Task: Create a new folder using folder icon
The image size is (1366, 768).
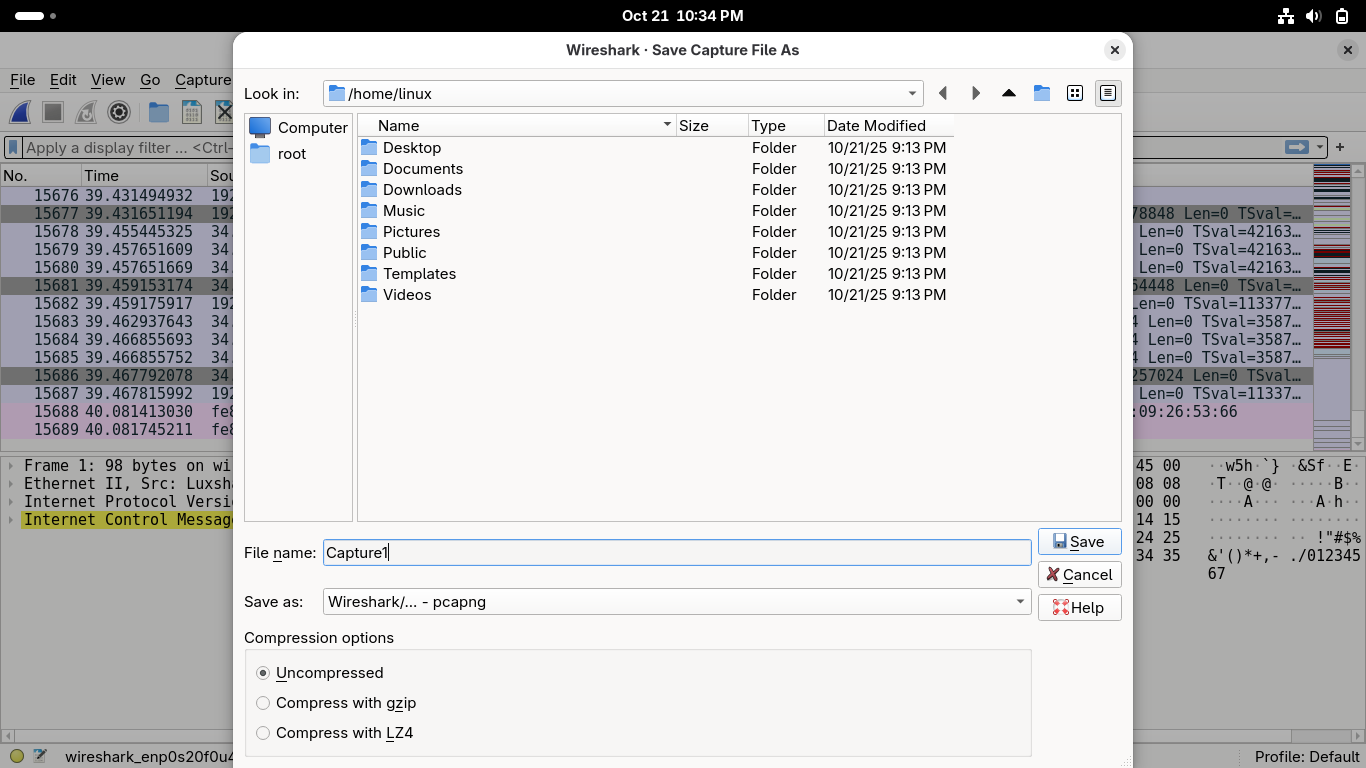Action: [1042, 93]
